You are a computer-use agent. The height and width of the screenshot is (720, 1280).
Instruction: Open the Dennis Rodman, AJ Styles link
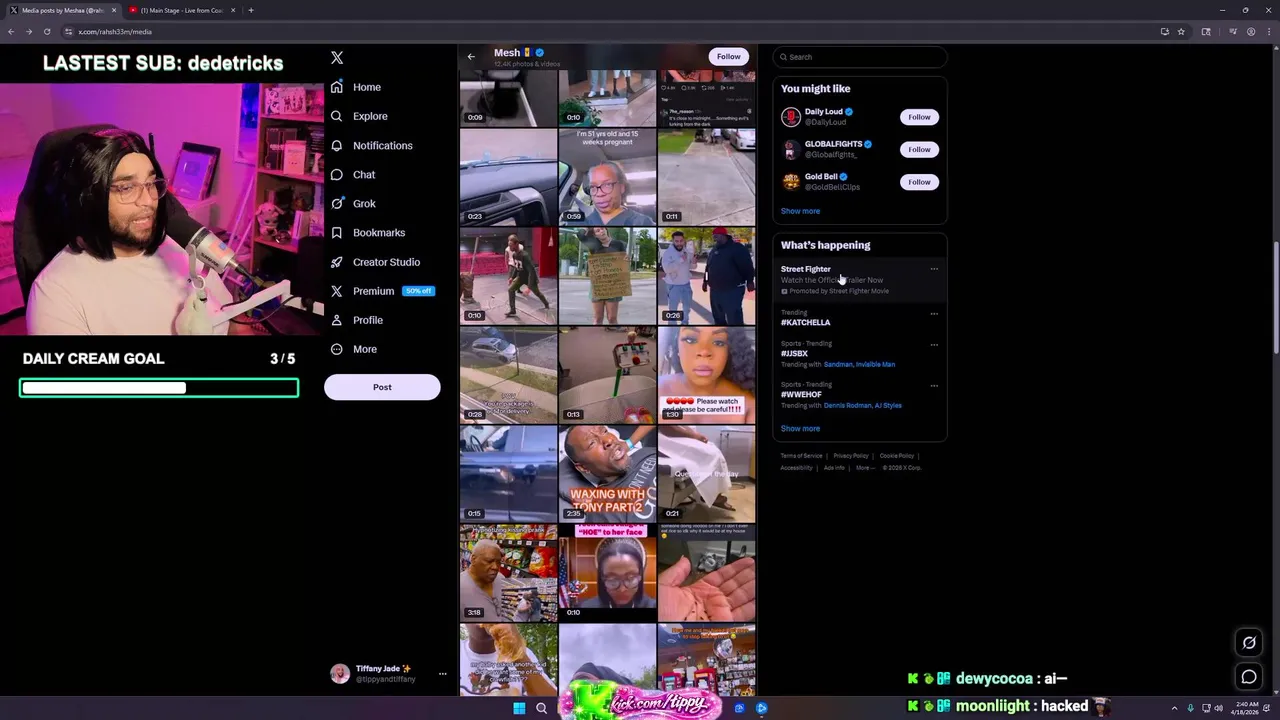point(861,405)
